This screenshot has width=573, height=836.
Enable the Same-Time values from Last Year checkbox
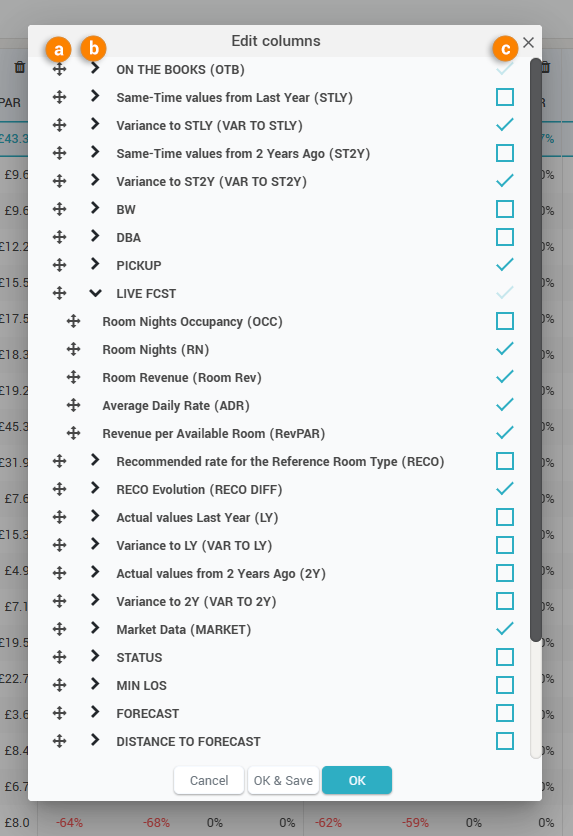505,97
